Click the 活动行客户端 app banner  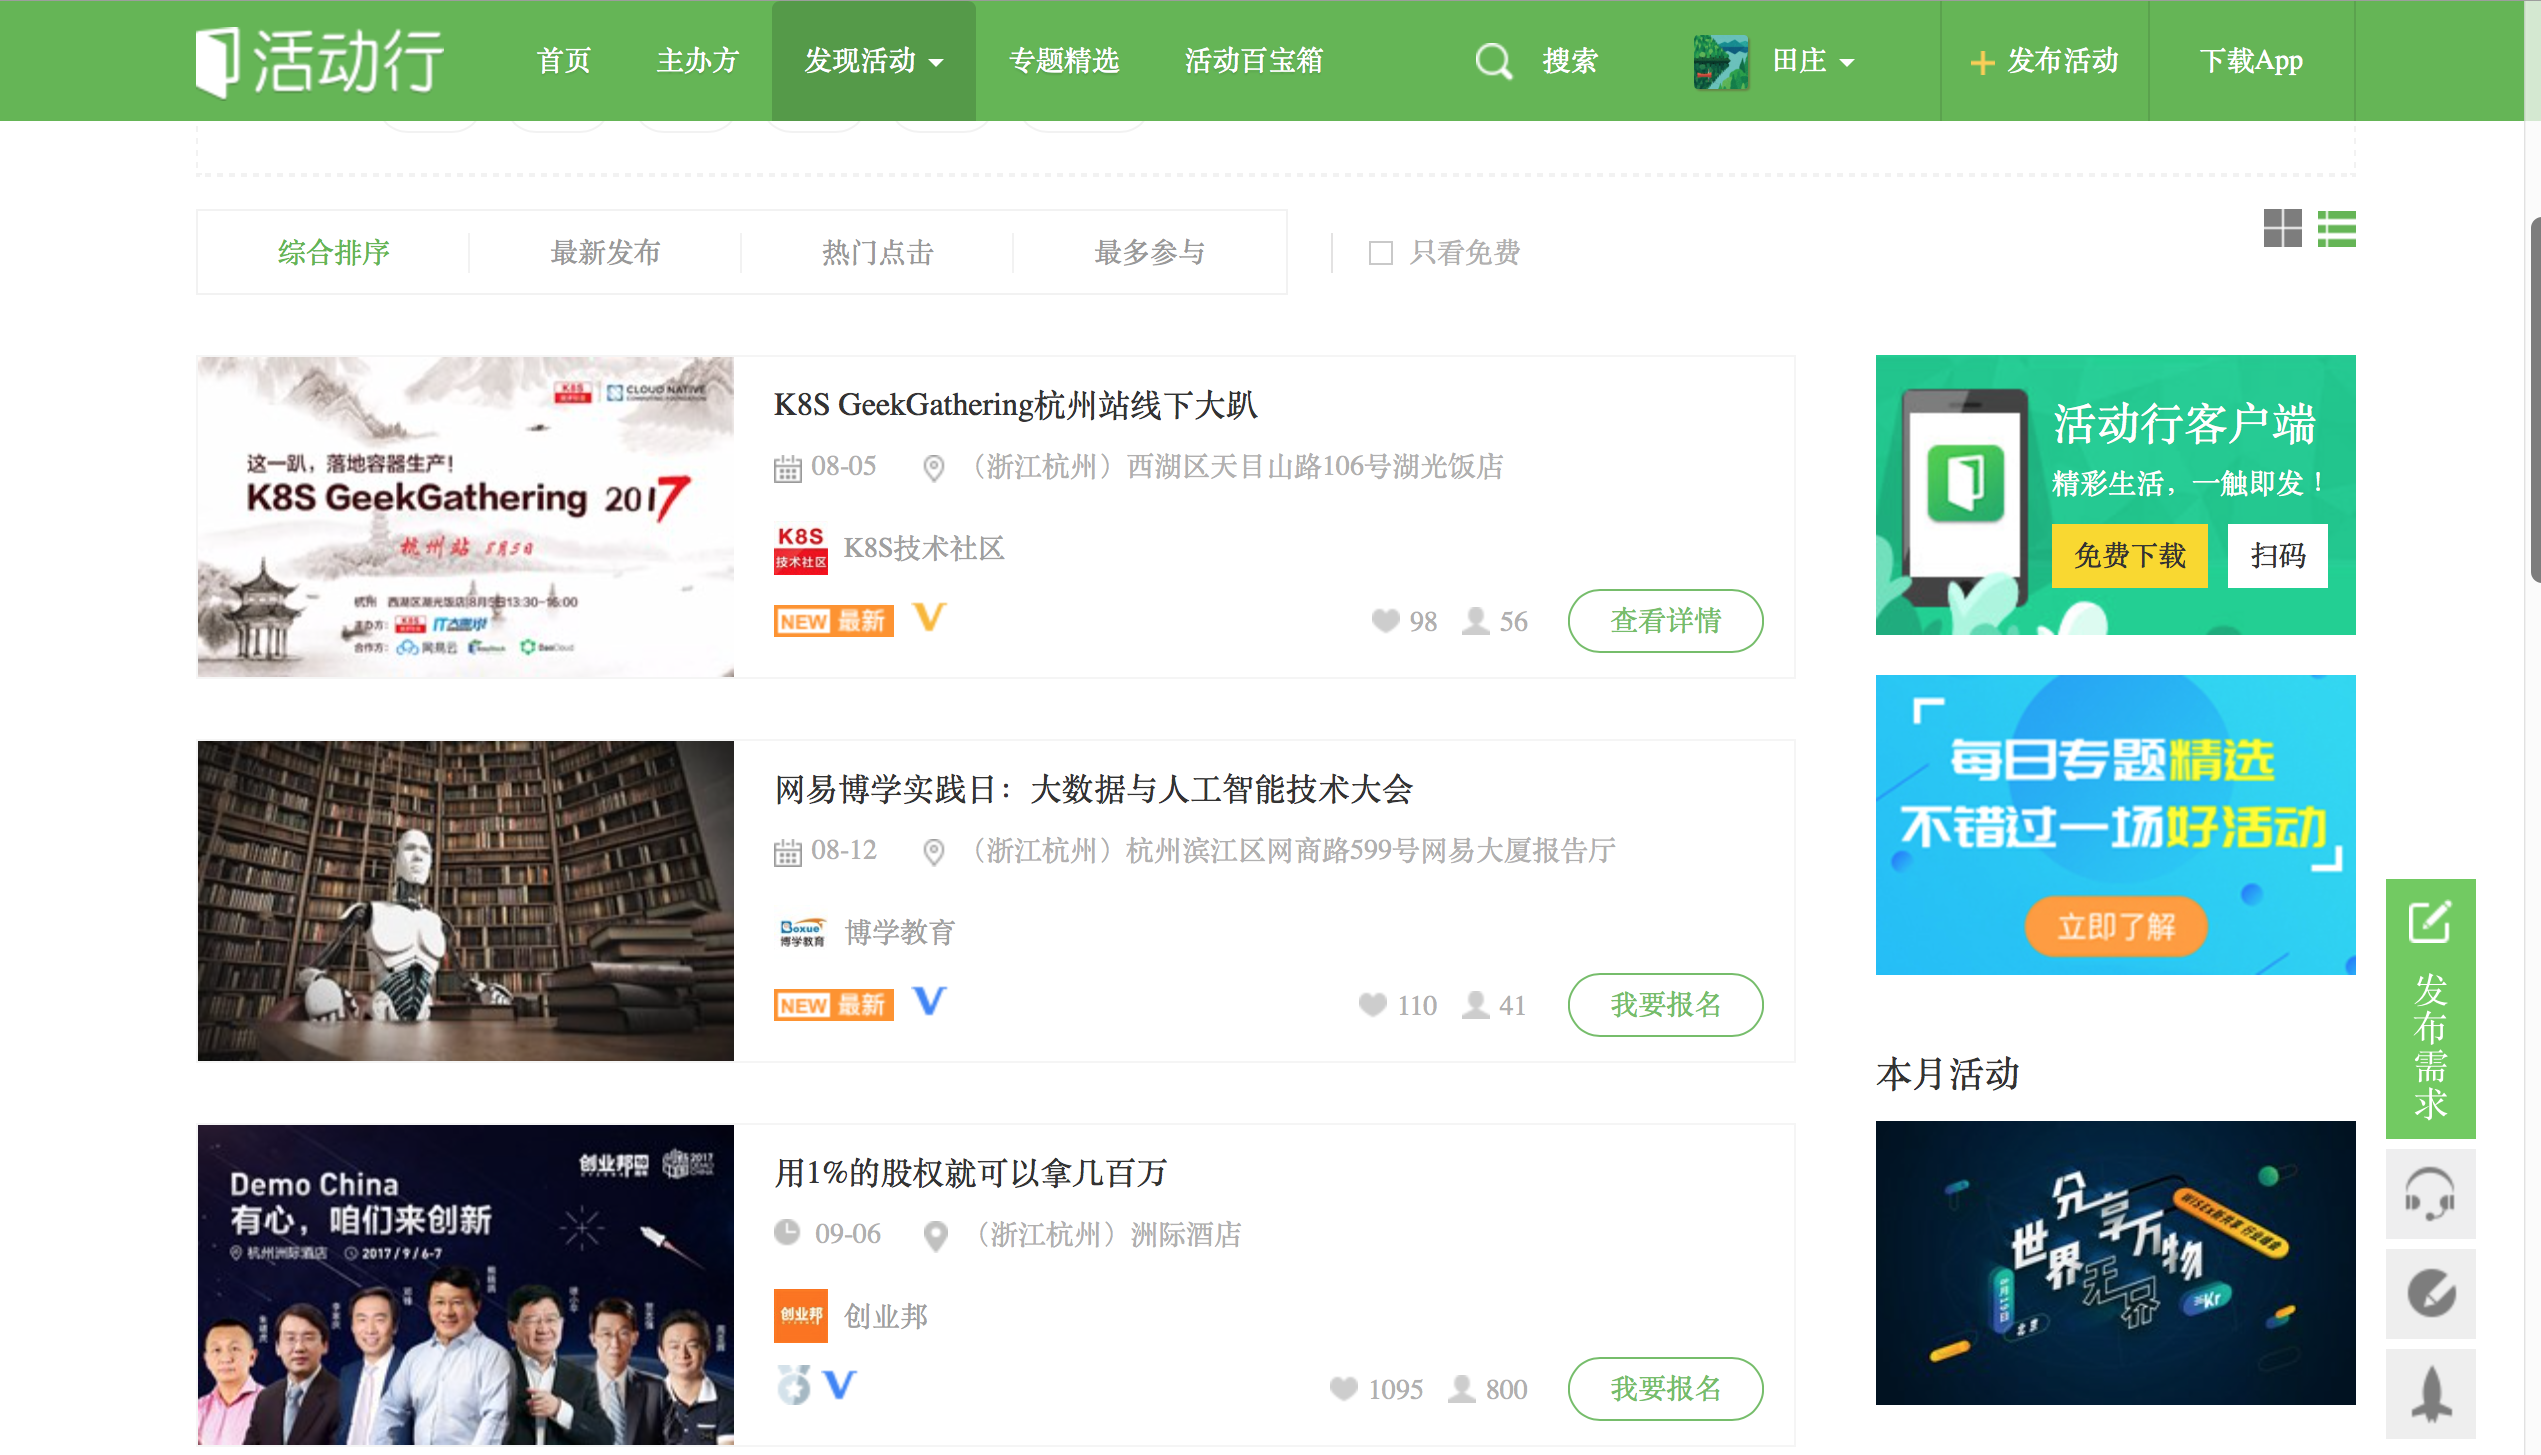2115,495
